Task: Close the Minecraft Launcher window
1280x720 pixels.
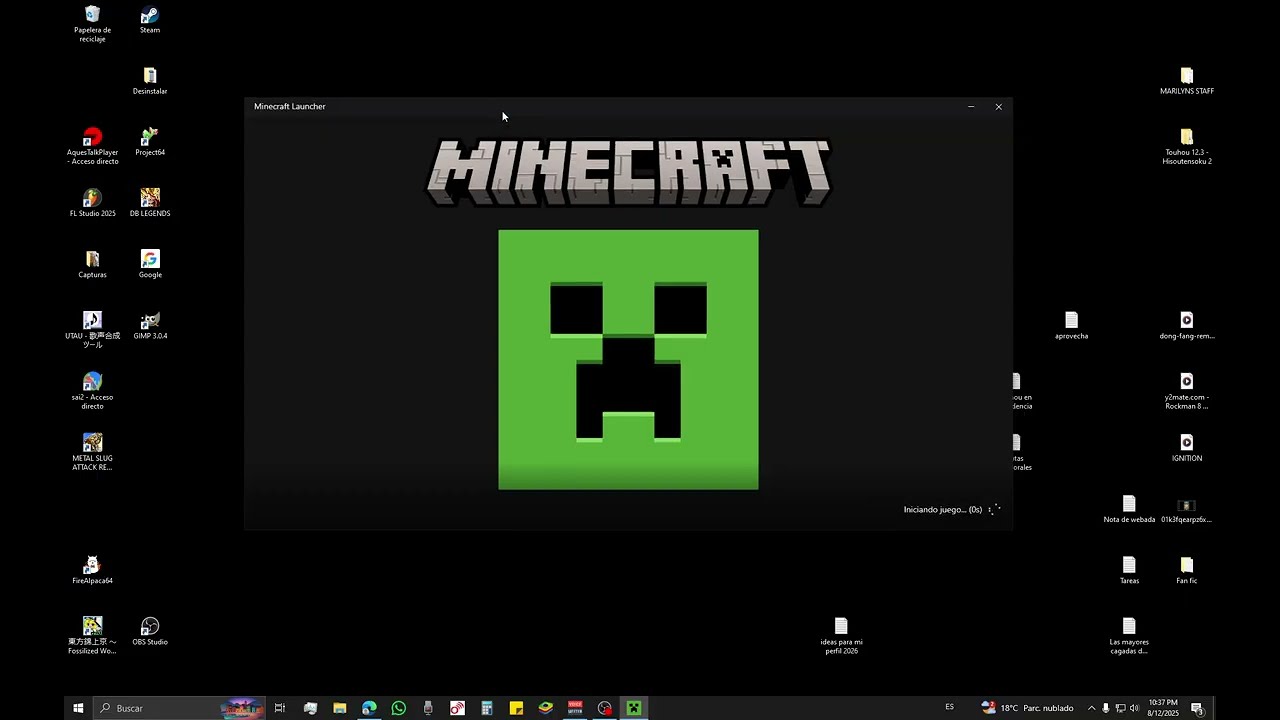Action: (x=998, y=106)
